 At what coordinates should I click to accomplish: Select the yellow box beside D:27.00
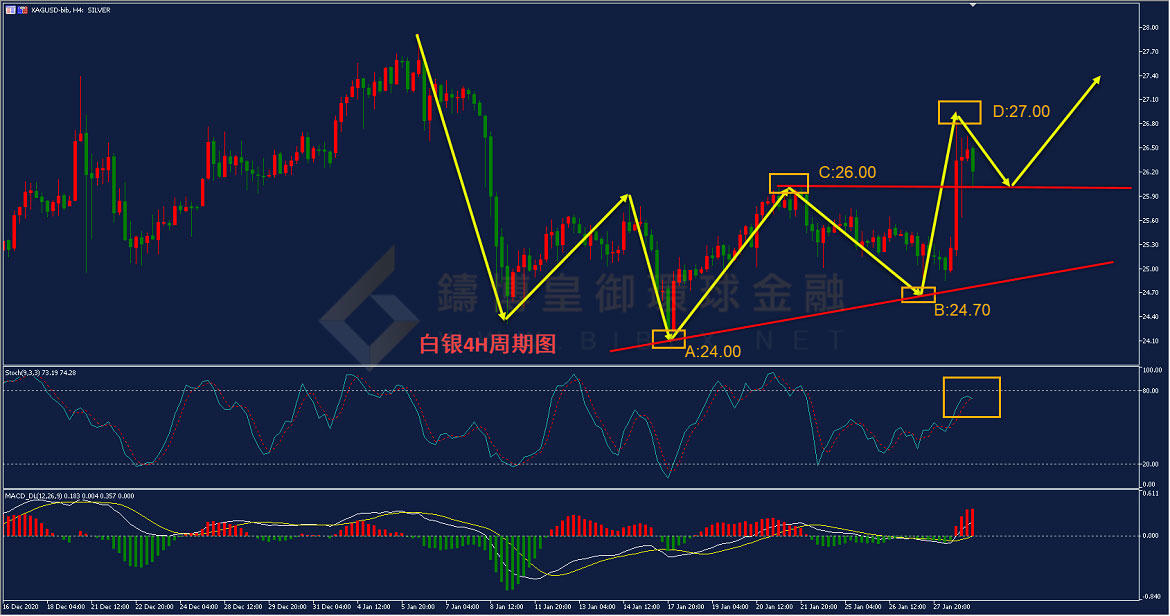(x=960, y=112)
